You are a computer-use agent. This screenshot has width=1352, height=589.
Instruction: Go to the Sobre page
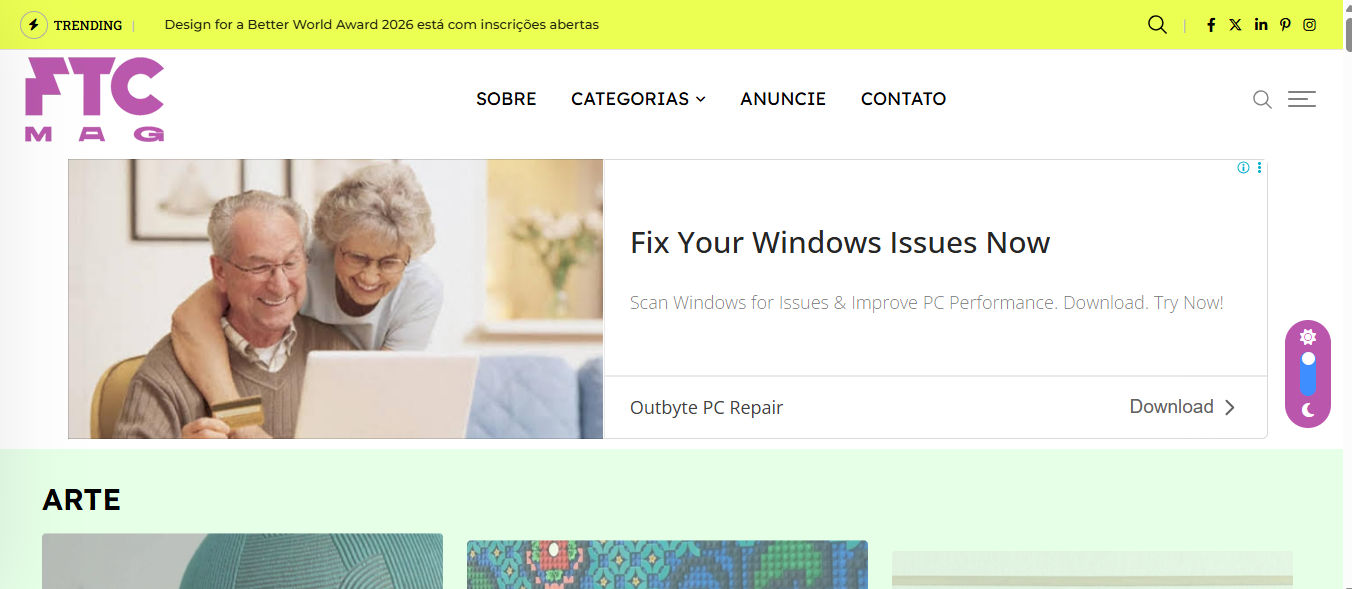coord(506,99)
